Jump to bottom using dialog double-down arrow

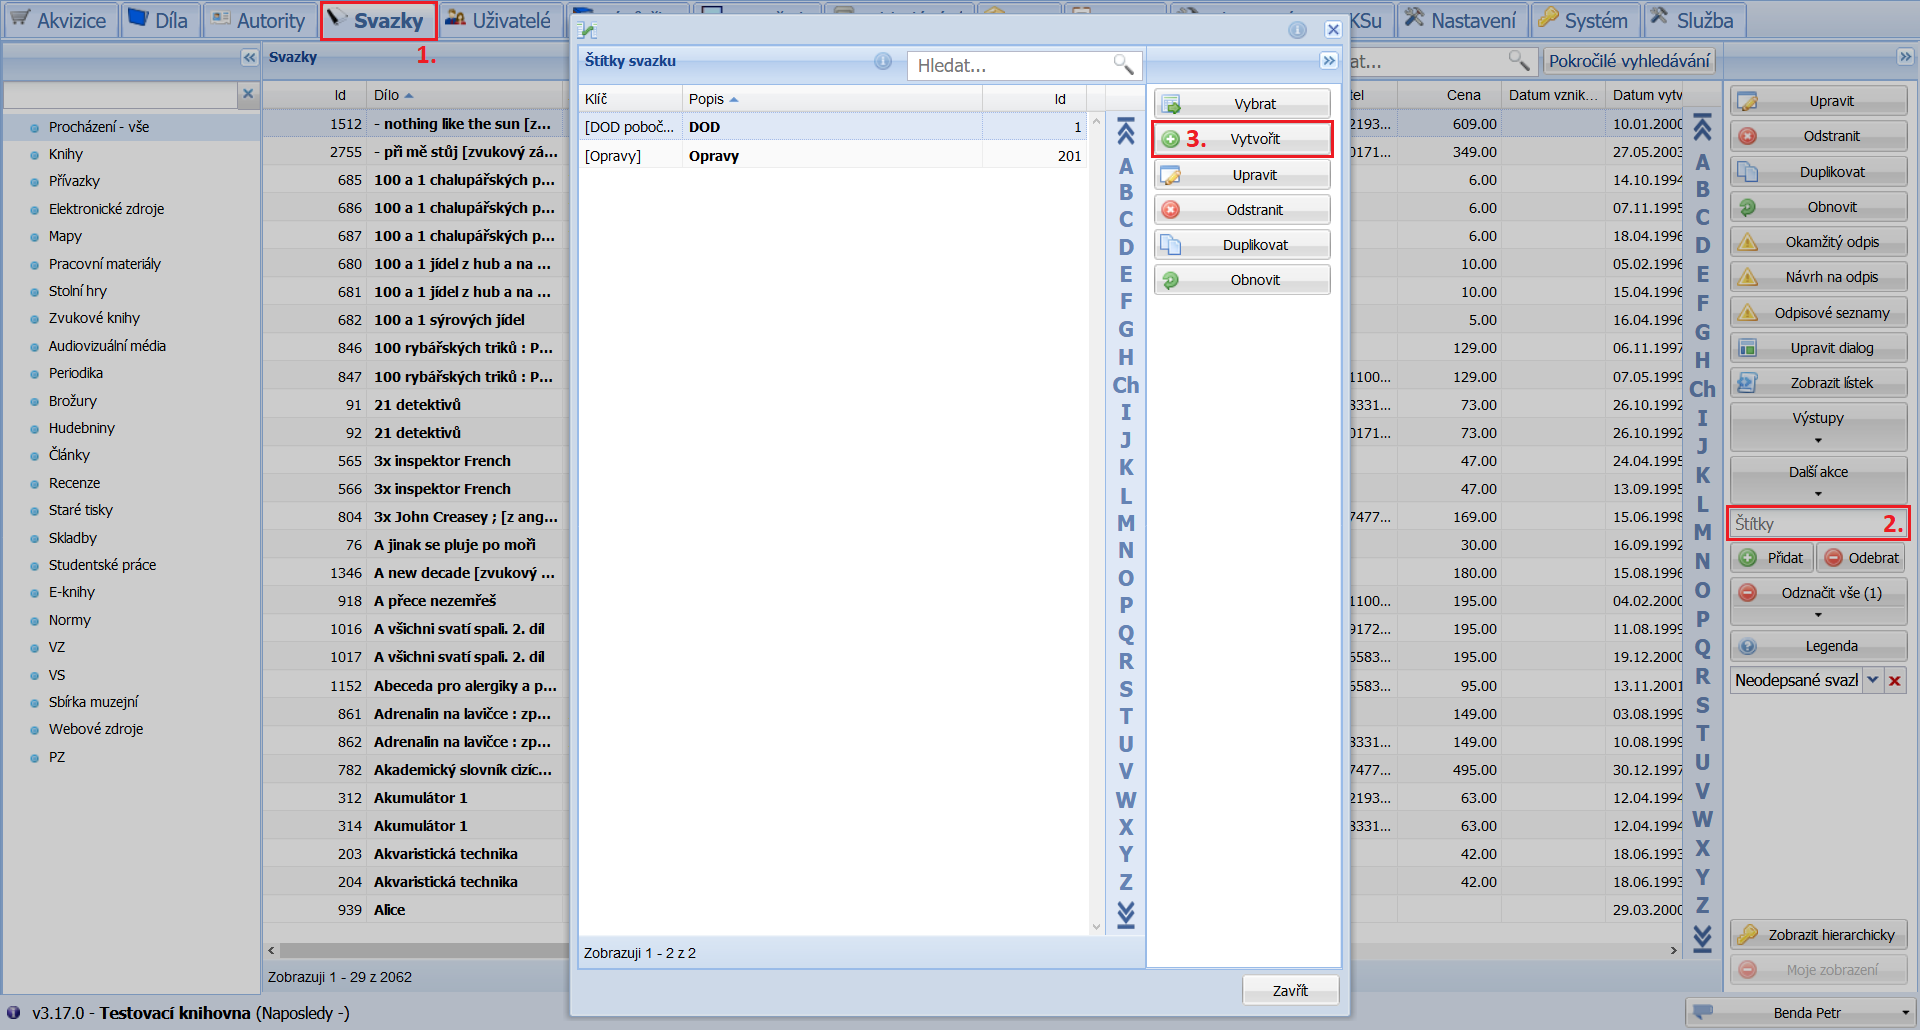tap(1126, 915)
